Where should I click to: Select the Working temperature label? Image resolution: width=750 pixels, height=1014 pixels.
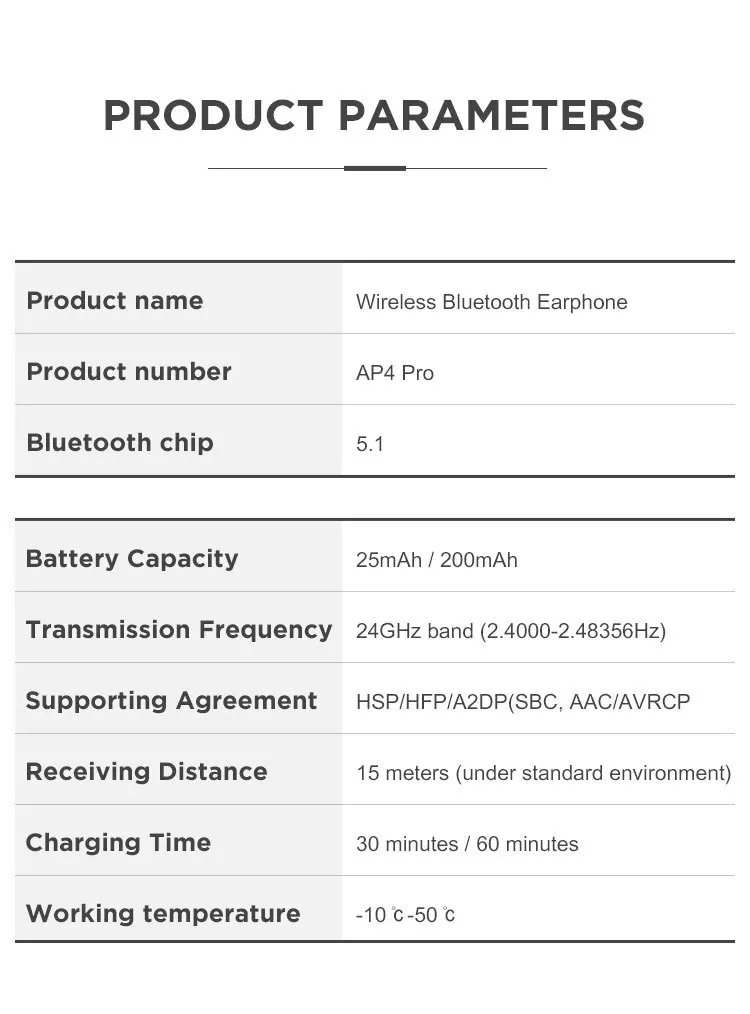click(x=163, y=914)
